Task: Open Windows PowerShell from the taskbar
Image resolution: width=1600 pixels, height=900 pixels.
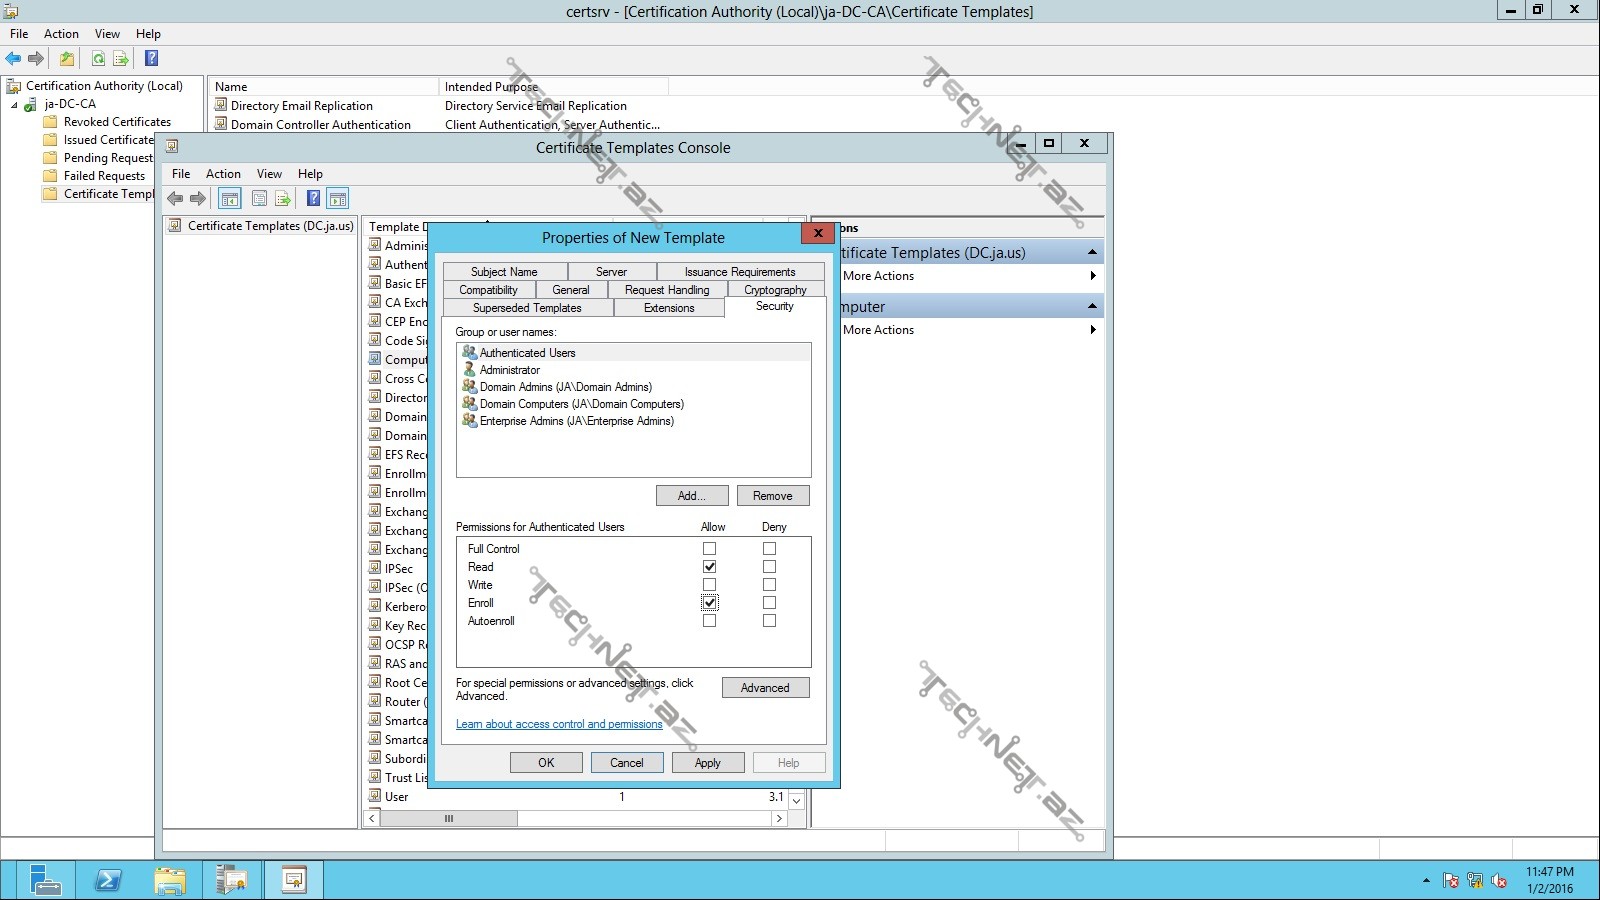Action: point(108,880)
